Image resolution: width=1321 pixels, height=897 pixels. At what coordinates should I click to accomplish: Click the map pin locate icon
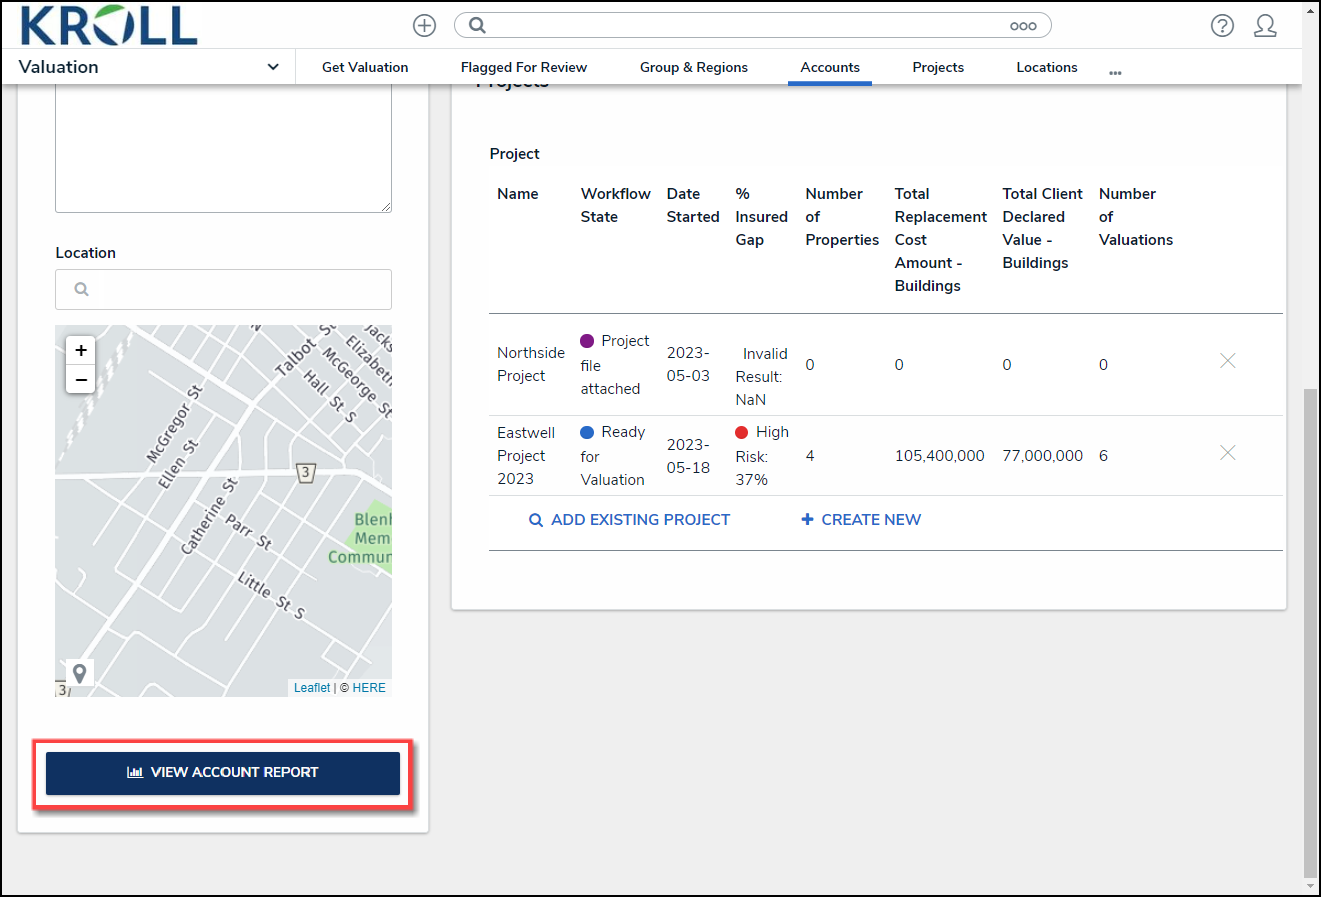[79, 673]
